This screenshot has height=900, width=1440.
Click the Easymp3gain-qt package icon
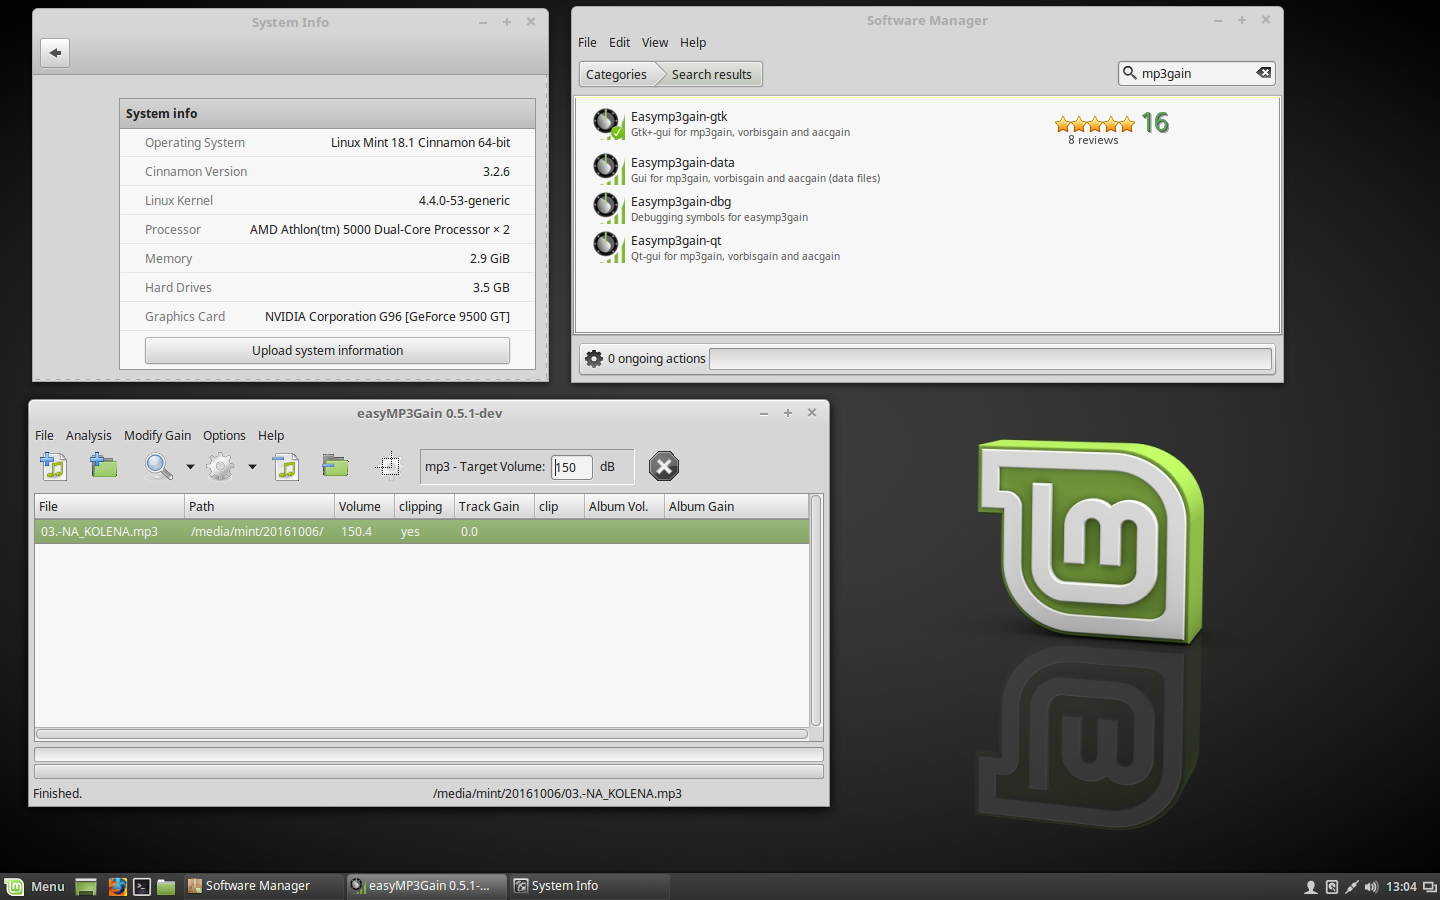pos(608,247)
